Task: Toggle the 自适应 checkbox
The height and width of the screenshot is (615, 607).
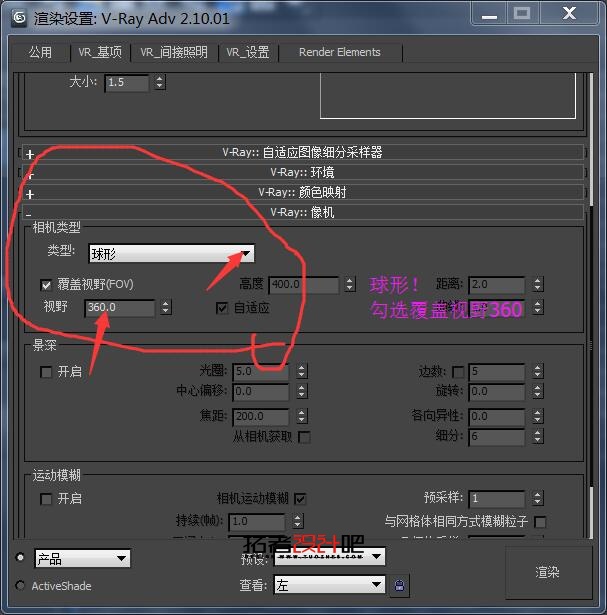Action: coord(222,308)
